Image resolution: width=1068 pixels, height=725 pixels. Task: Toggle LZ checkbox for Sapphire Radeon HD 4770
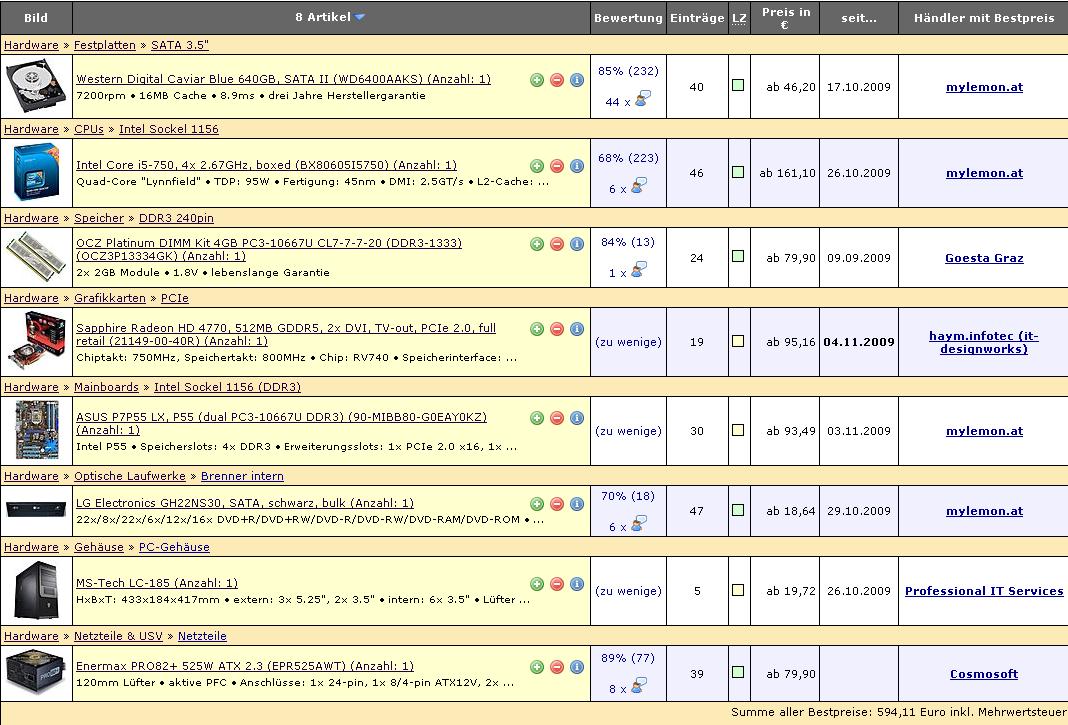738,341
